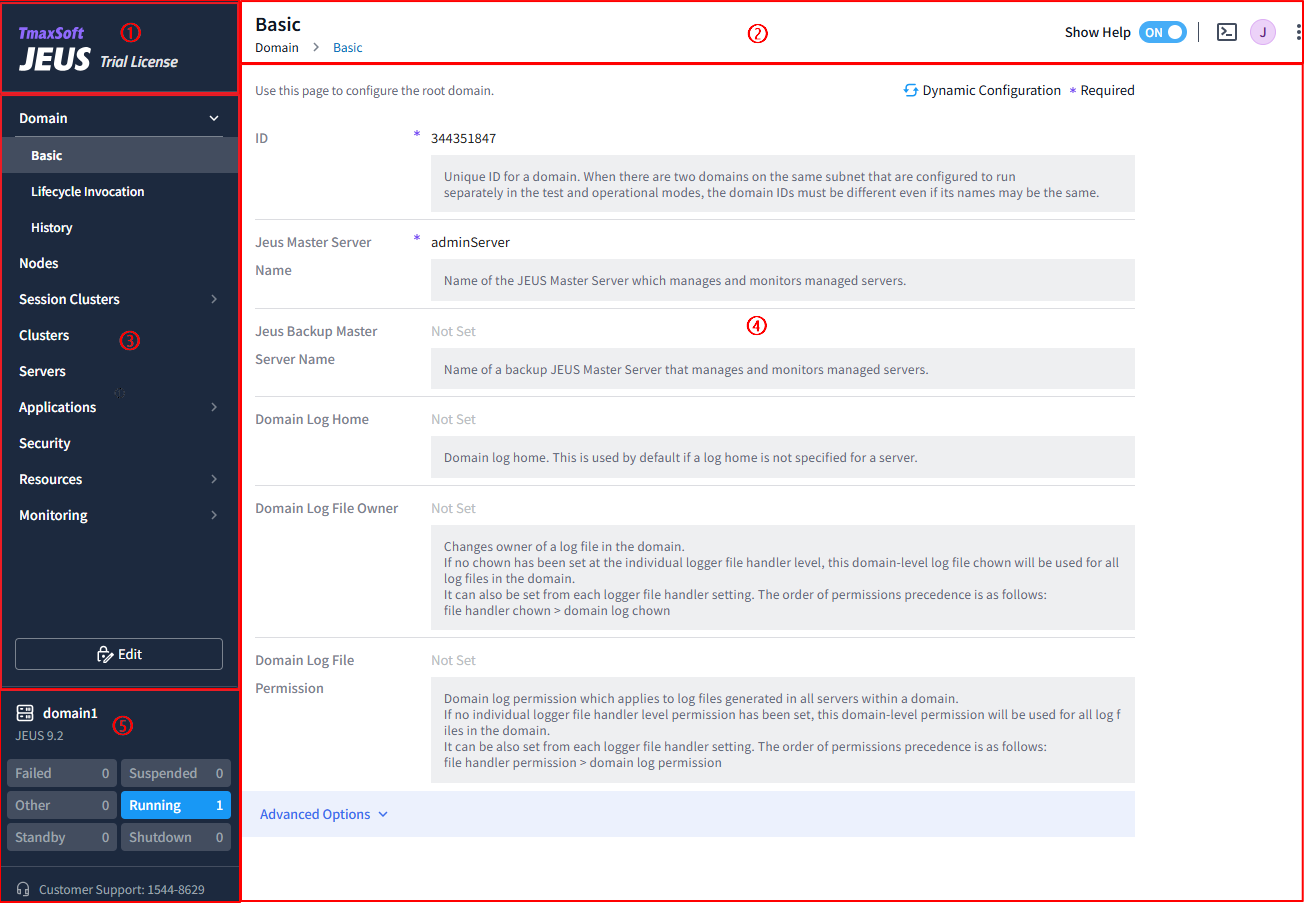
Task: Click the Edit button
Action: [x=119, y=654]
